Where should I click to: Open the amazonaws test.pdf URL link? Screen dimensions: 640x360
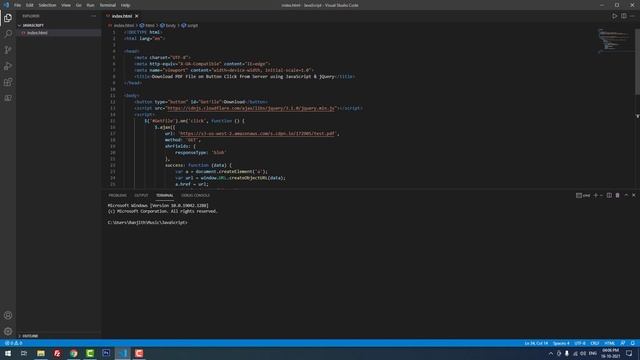click(258, 133)
